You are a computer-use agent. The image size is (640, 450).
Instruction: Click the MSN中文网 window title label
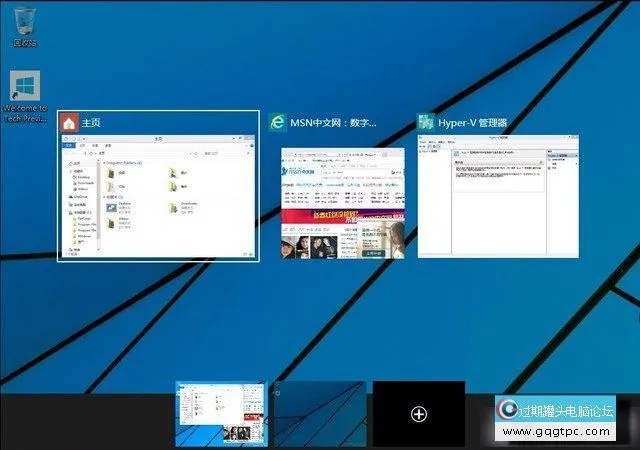(x=332, y=122)
